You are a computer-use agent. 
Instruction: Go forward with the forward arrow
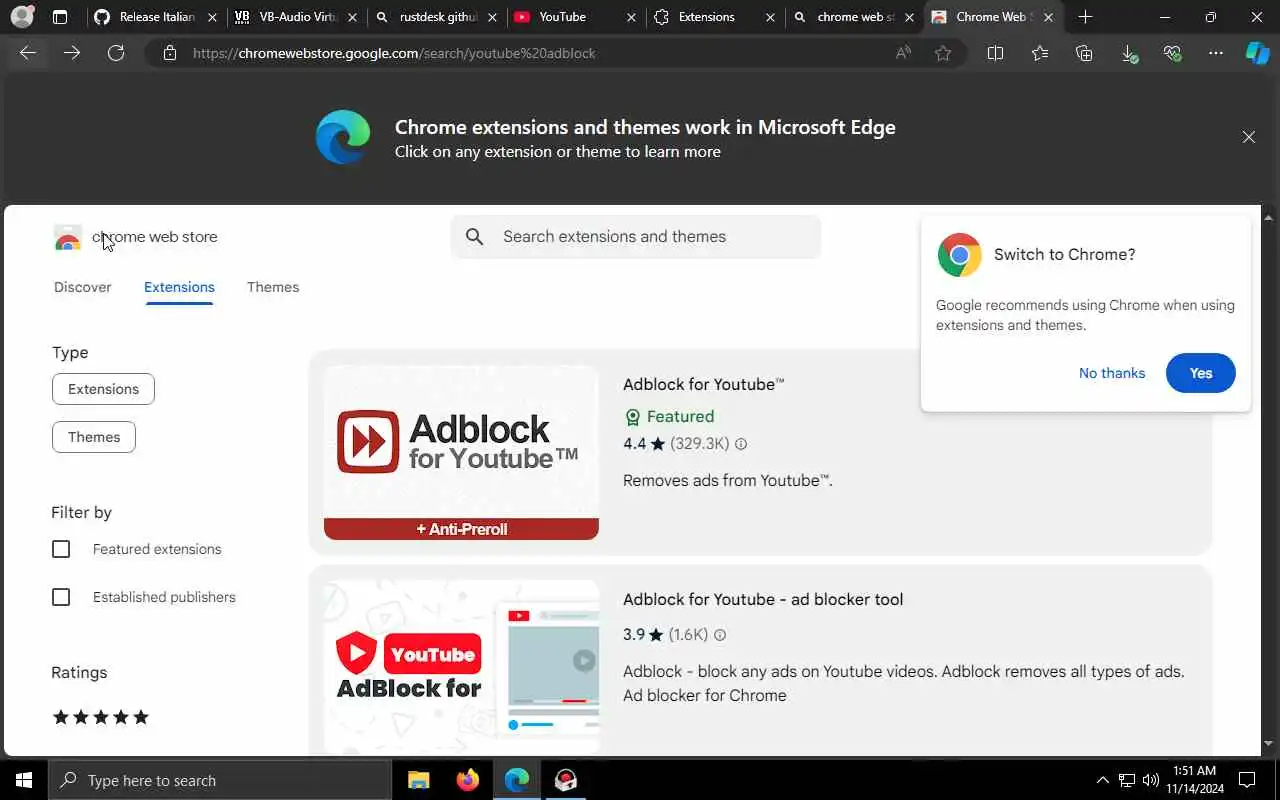pyautogui.click(x=72, y=53)
